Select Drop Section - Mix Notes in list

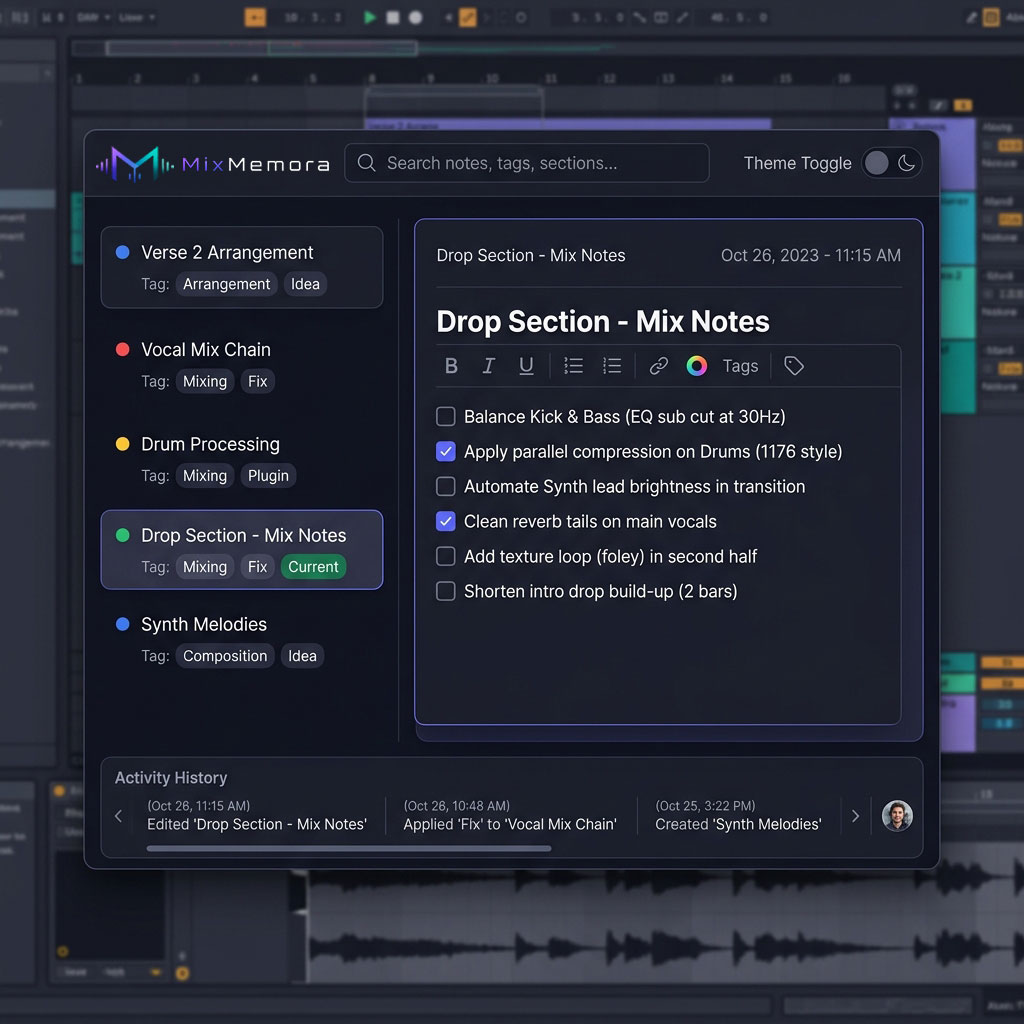[242, 550]
